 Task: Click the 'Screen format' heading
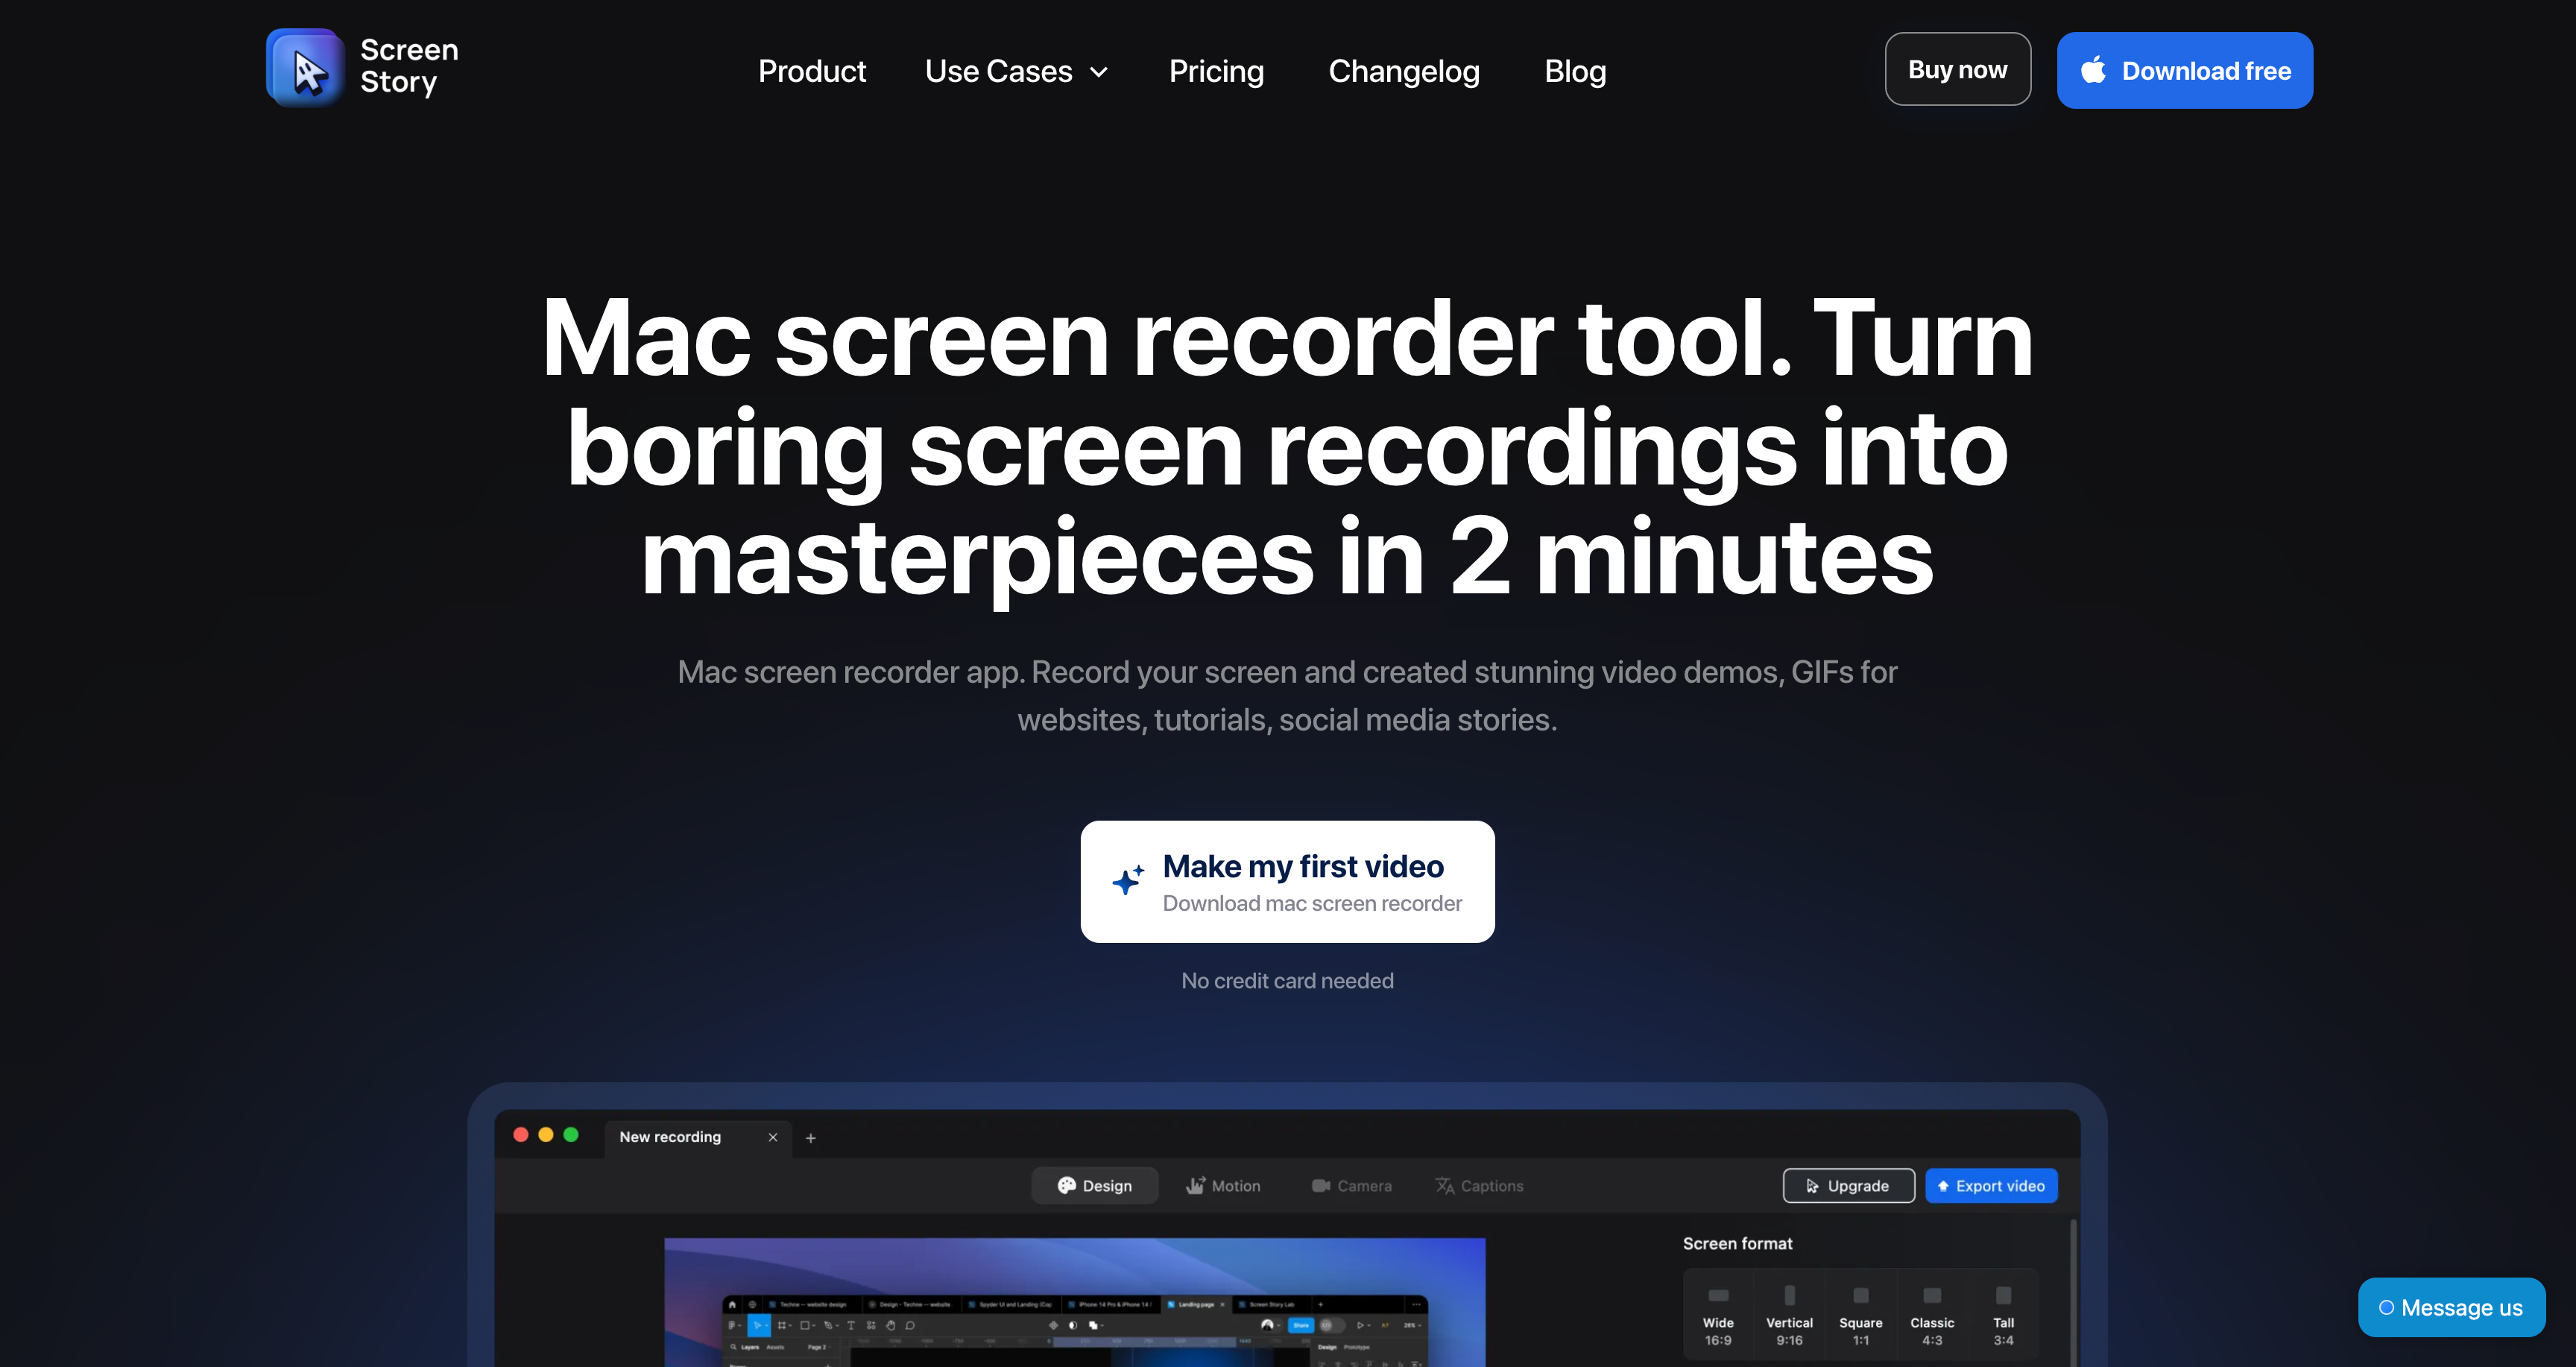pos(1737,1243)
